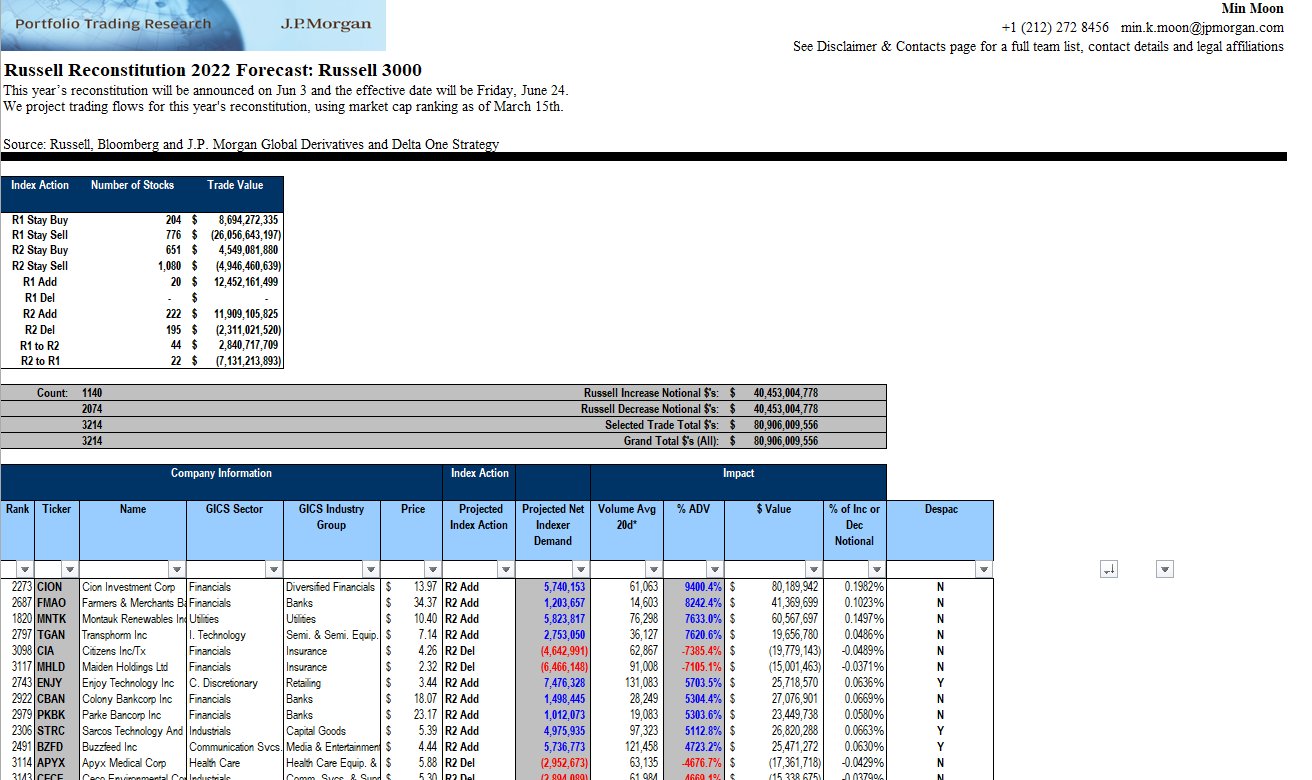
Task: Click the Russell Increase Notional $'s label
Action: [x=650, y=393]
